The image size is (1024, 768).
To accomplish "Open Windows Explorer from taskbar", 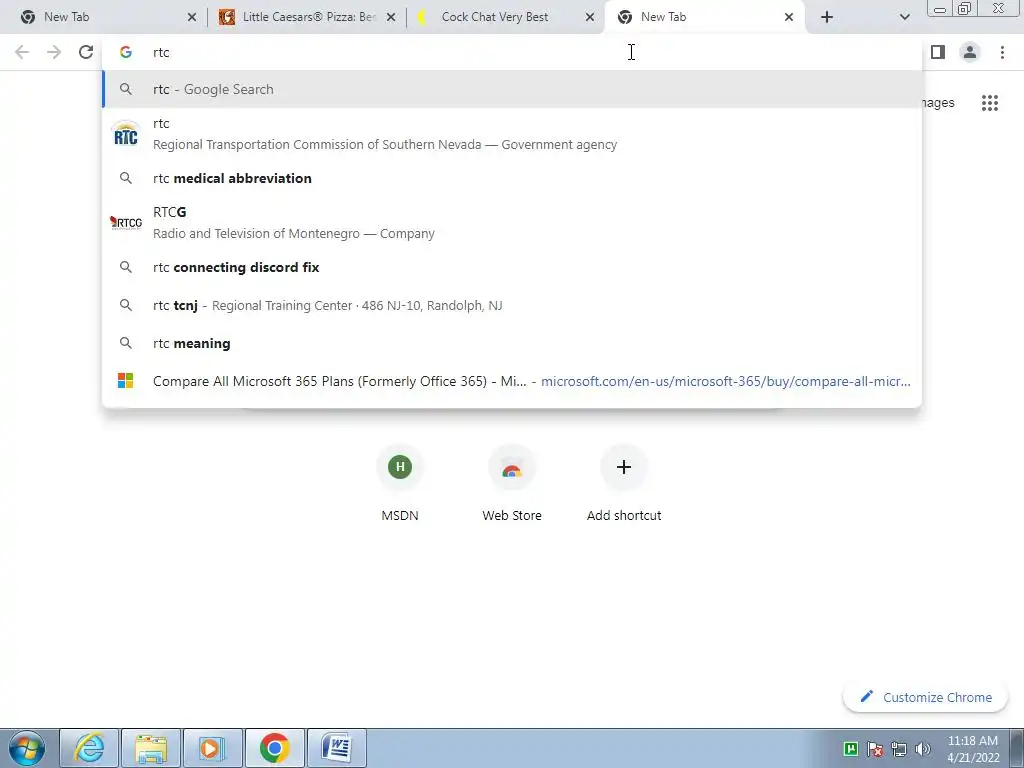I will pyautogui.click(x=151, y=748).
